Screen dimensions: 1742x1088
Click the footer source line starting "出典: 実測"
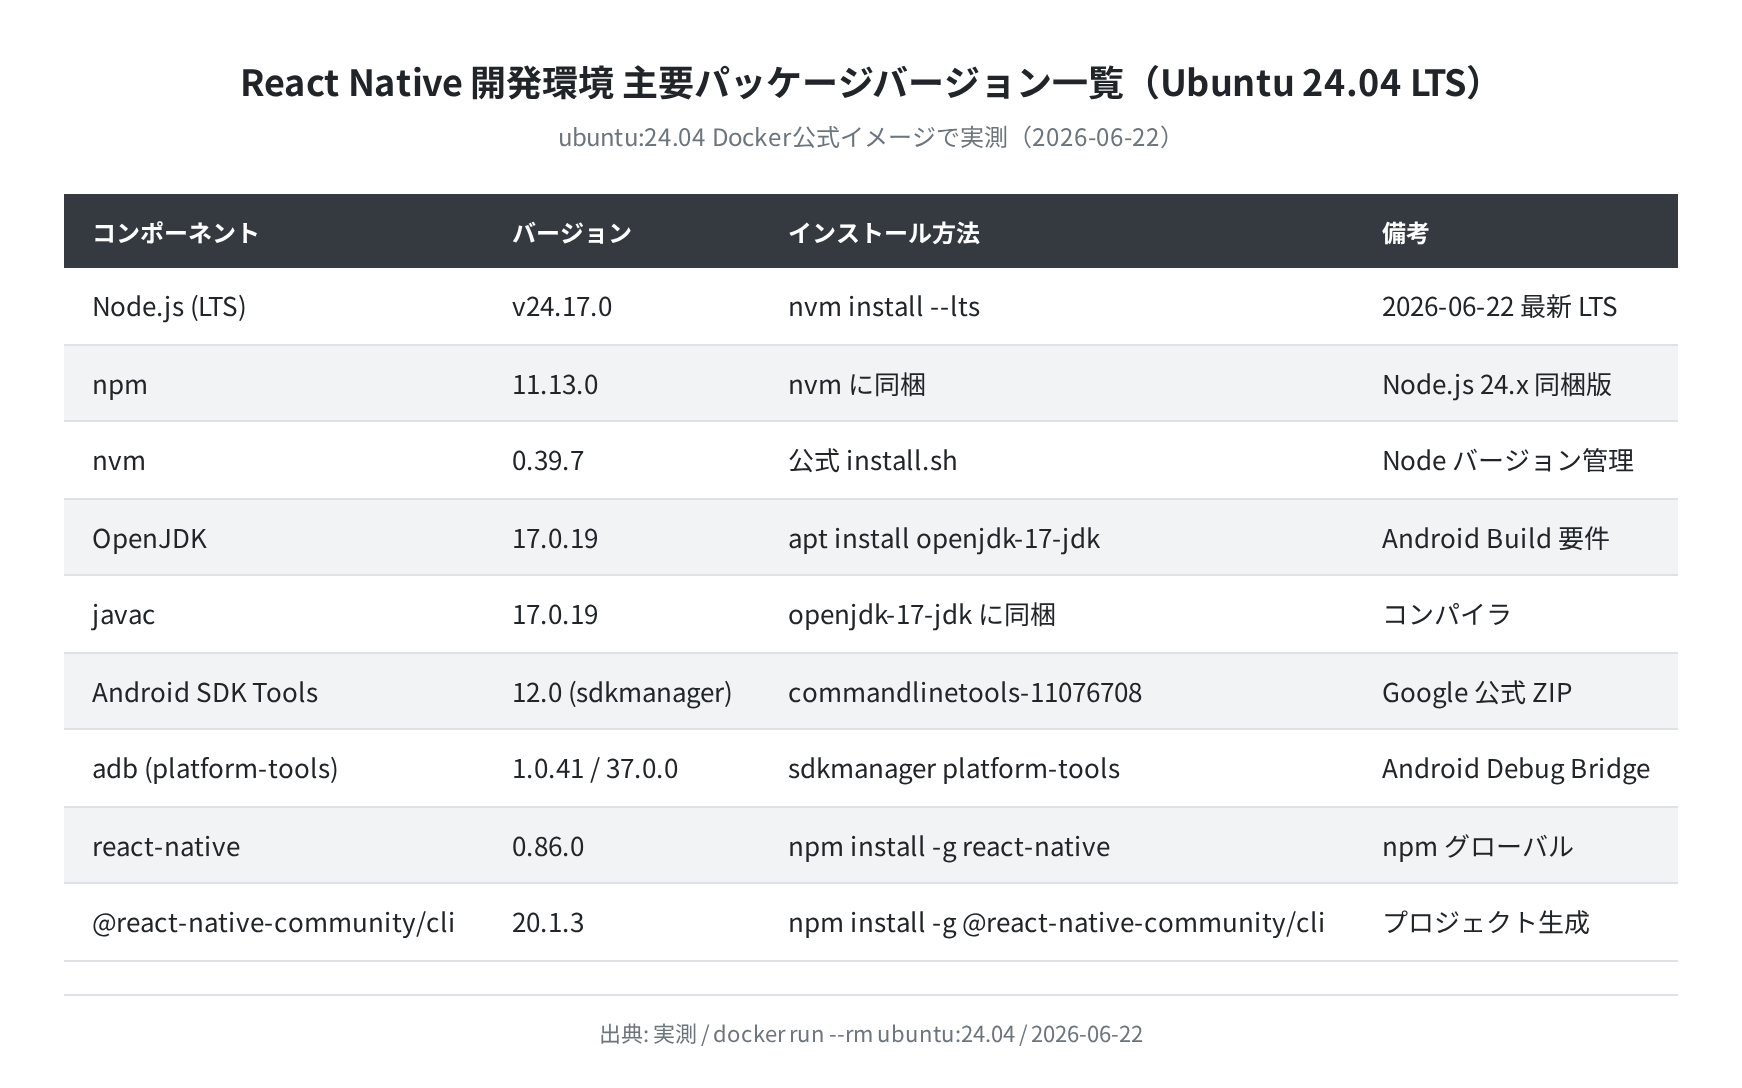click(x=871, y=1034)
